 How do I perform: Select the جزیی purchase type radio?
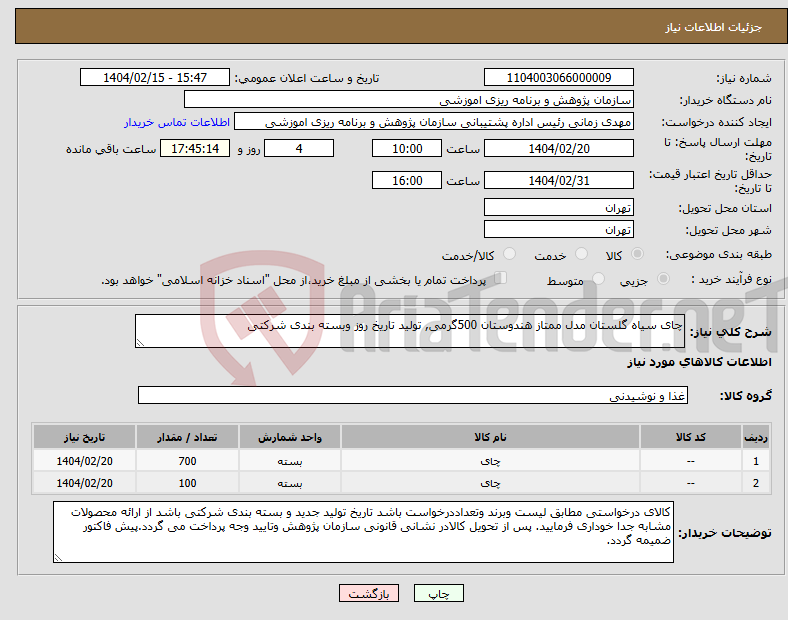click(x=663, y=279)
